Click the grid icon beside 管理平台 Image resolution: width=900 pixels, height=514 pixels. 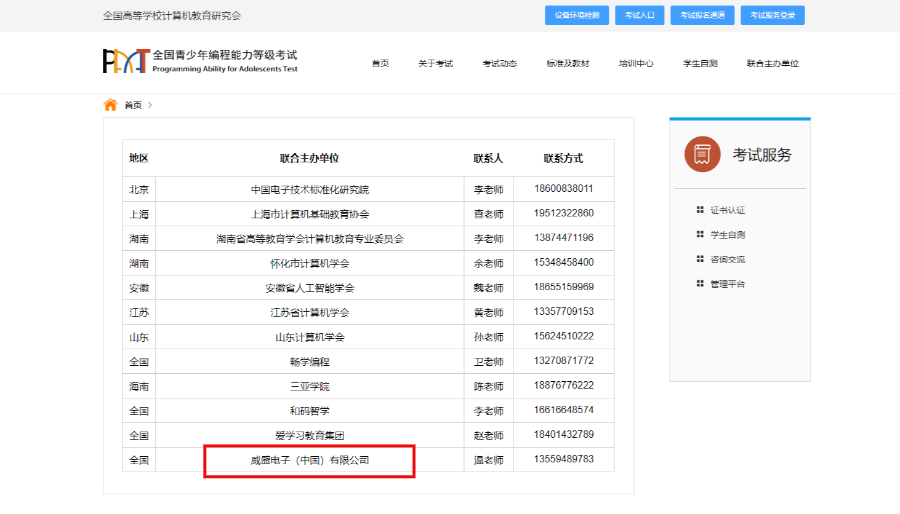tap(700, 284)
